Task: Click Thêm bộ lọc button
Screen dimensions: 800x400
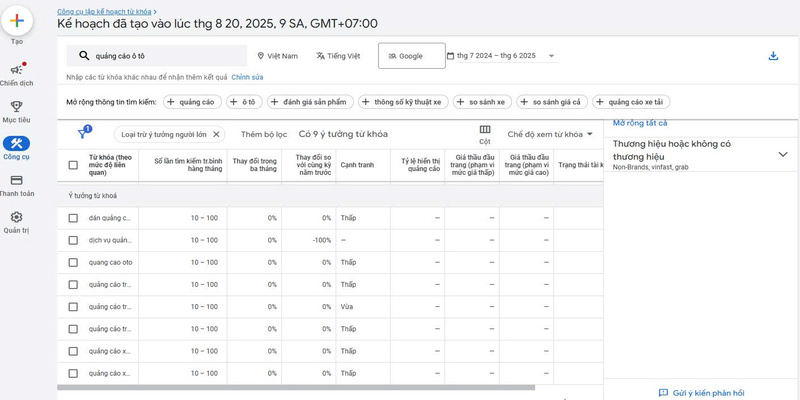Action: (x=264, y=133)
